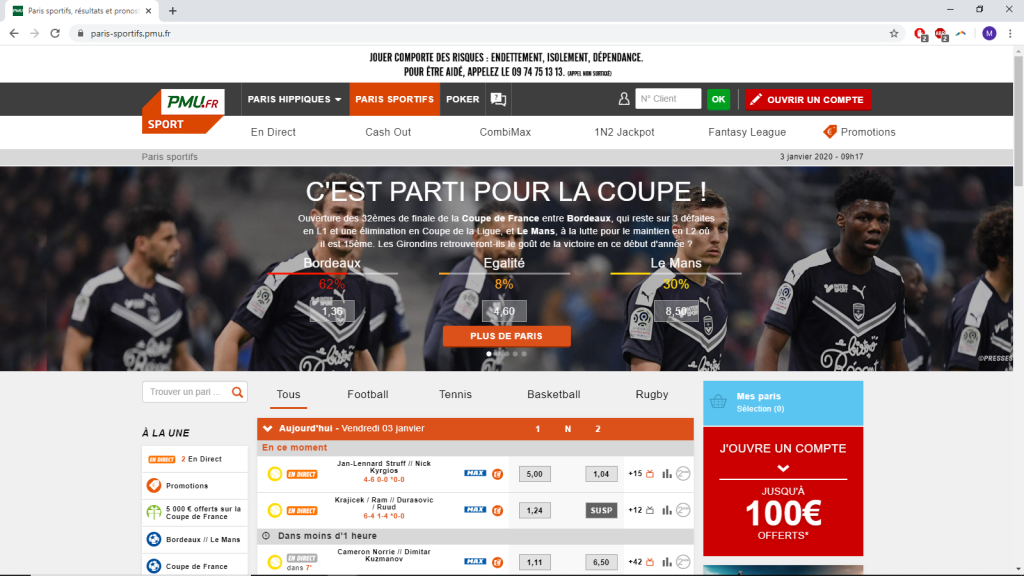Select the Tous tab
1024x576 pixels.
pos(288,394)
